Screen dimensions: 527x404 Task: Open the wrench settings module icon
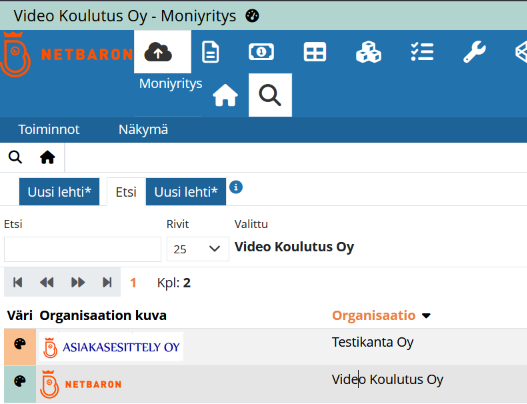tap(474, 52)
